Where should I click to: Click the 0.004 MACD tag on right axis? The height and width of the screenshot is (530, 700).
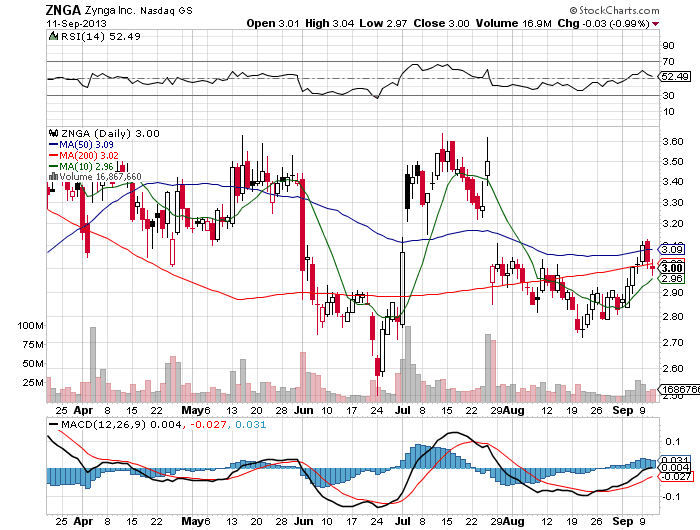pyautogui.click(x=675, y=467)
